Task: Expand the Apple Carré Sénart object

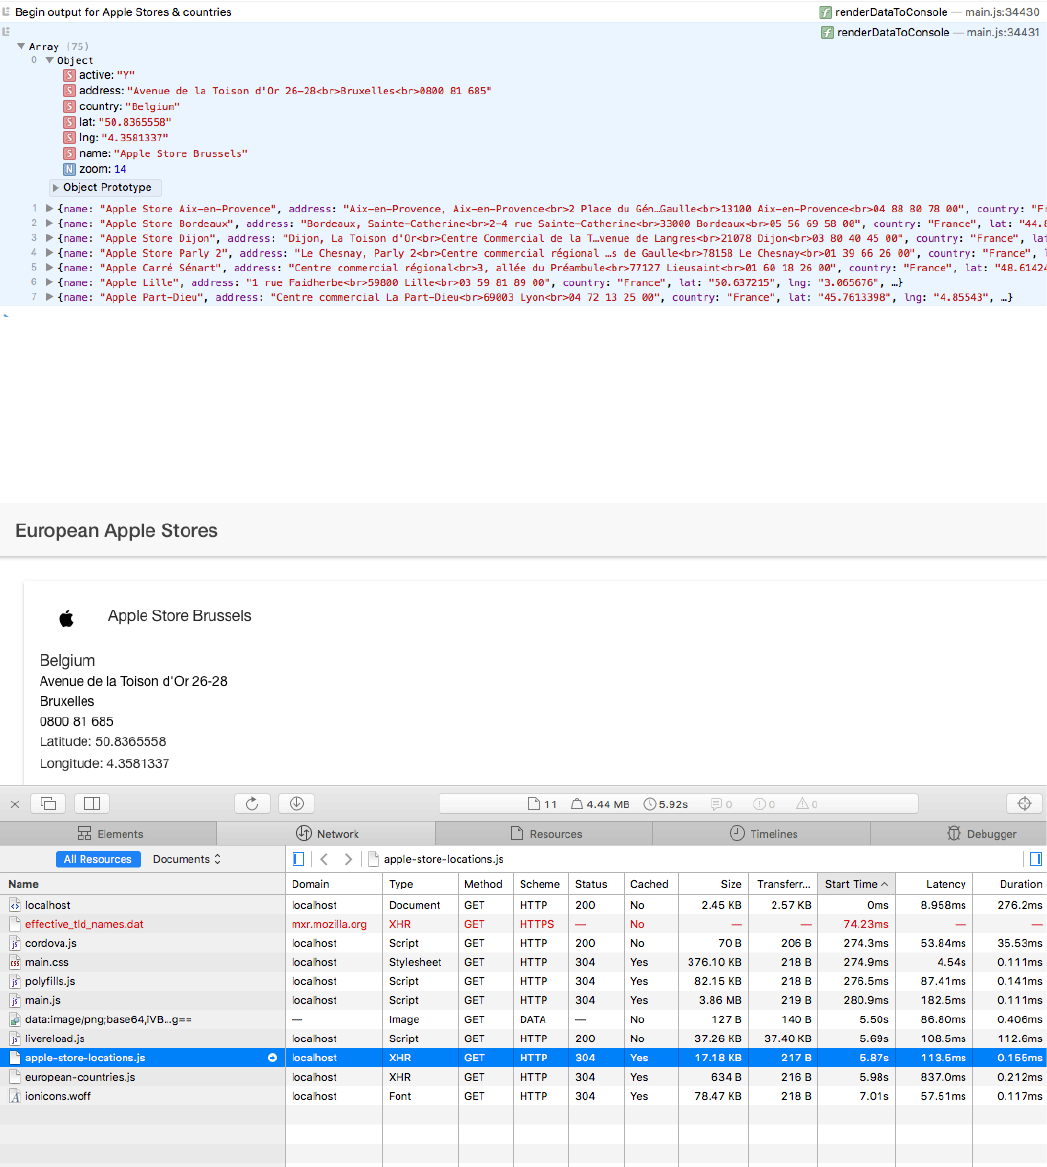Action: [49, 268]
